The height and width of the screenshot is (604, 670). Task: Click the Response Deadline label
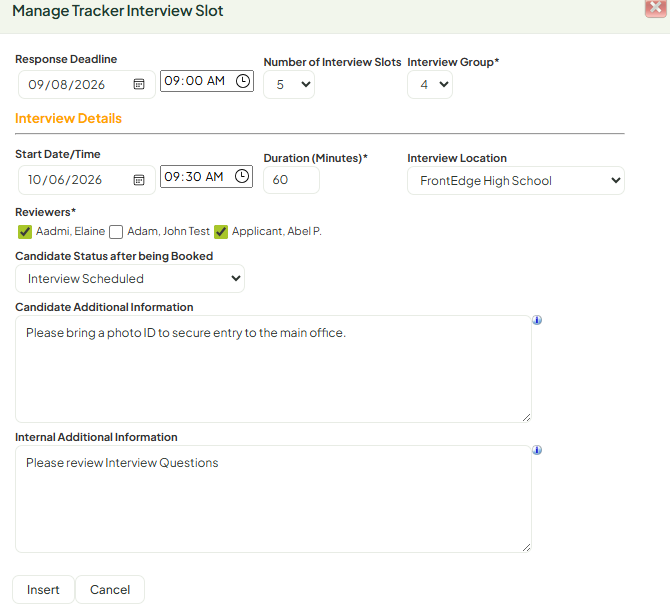(x=66, y=59)
